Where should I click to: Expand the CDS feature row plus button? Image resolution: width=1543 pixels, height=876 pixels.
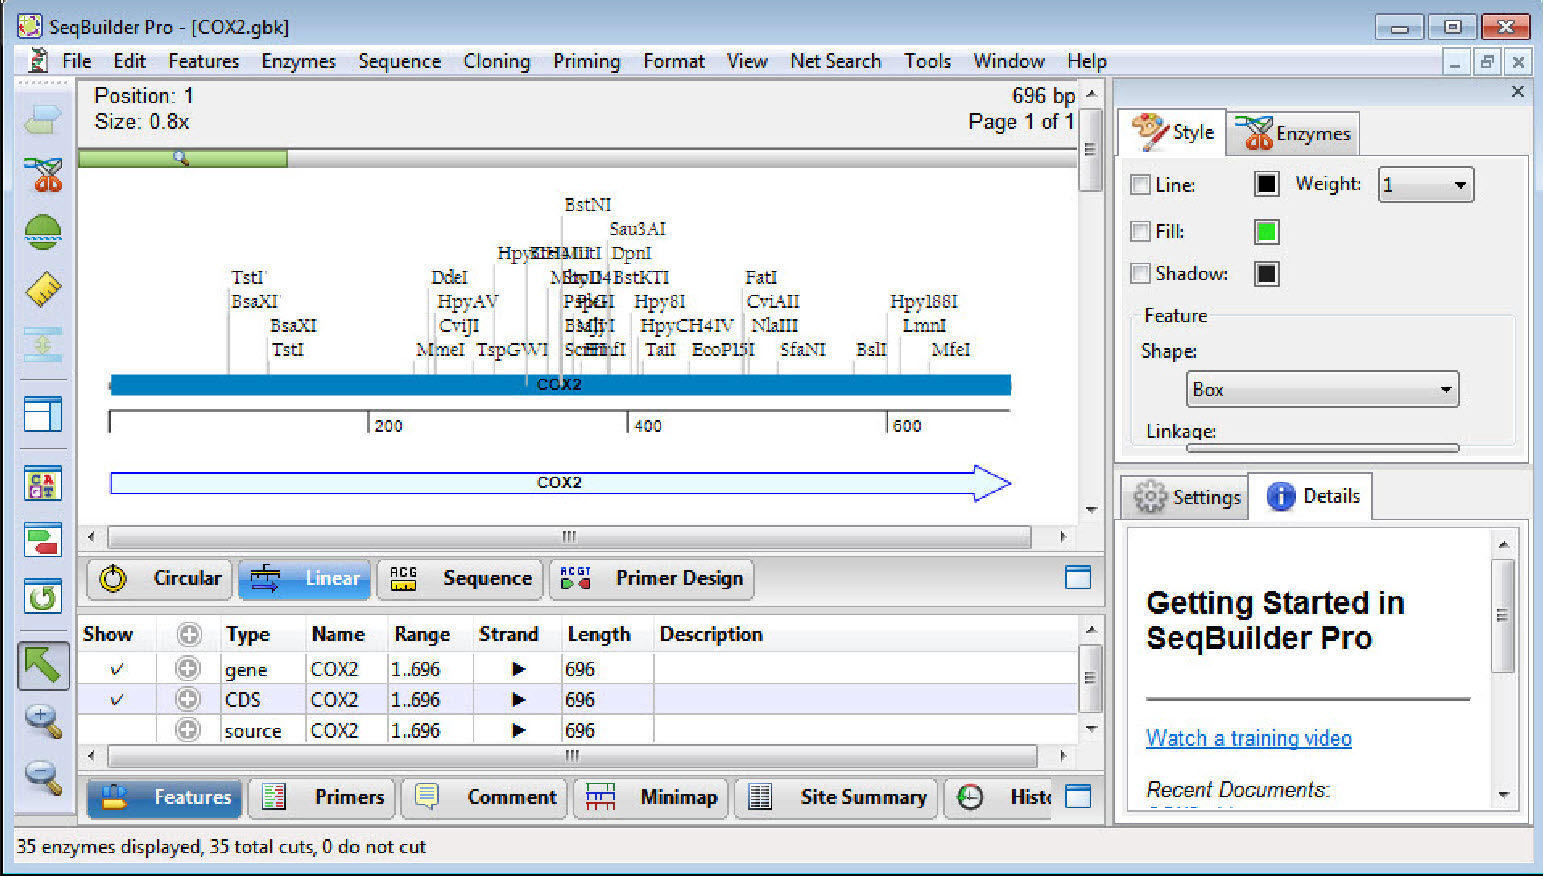point(188,699)
